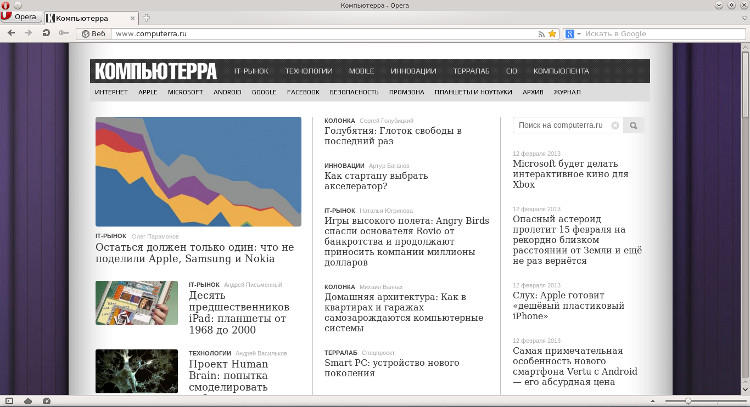This screenshot has height=407, width=750.
Task: Submit site search with magnifier icon
Action: point(633,125)
